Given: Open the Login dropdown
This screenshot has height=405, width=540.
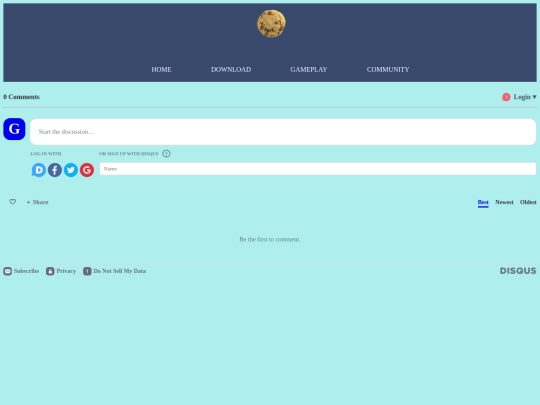Looking at the screenshot, I should (x=525, y=97).
